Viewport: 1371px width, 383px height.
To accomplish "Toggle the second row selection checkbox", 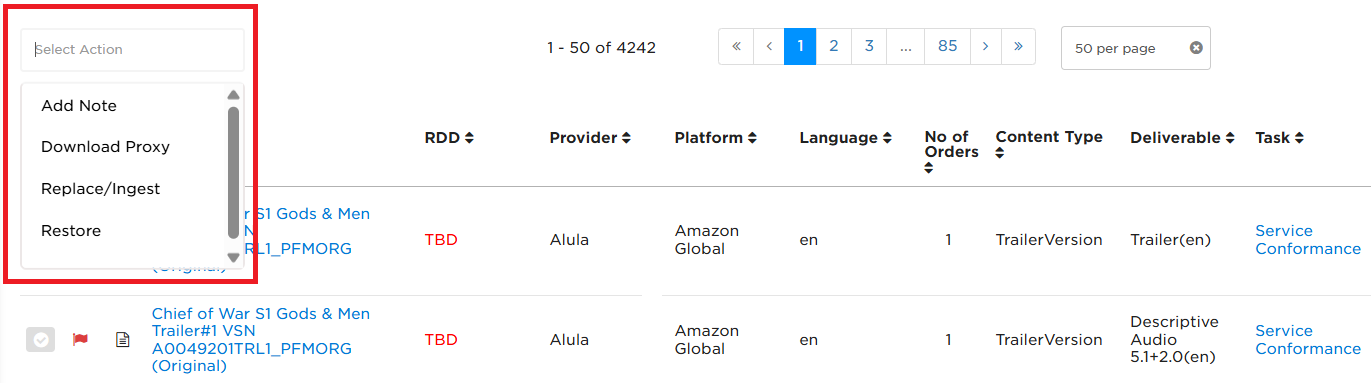I will tap(40, 340).
